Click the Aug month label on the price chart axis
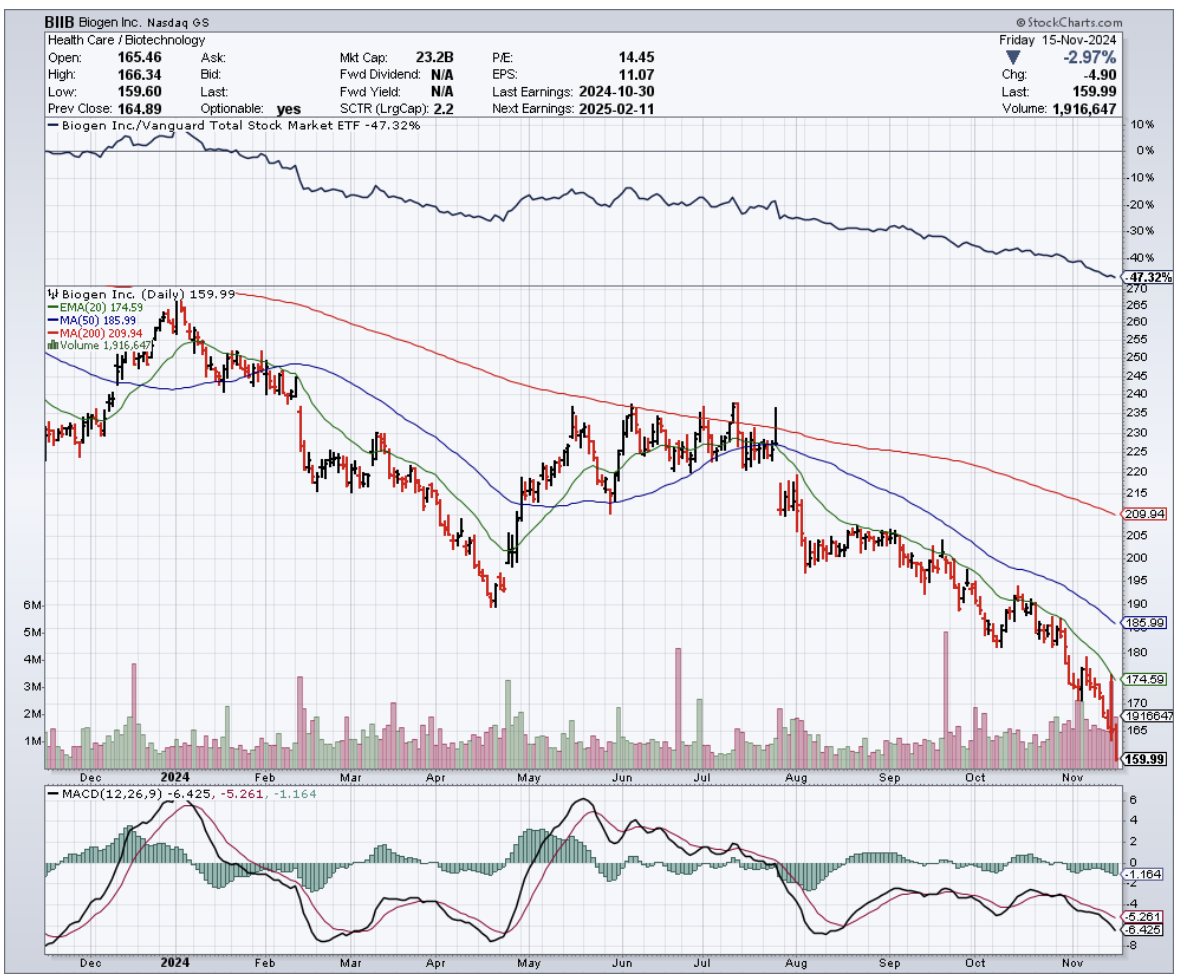Viewport: 1180px width, 980px height. pyautogui.click(x=796, y=776)
